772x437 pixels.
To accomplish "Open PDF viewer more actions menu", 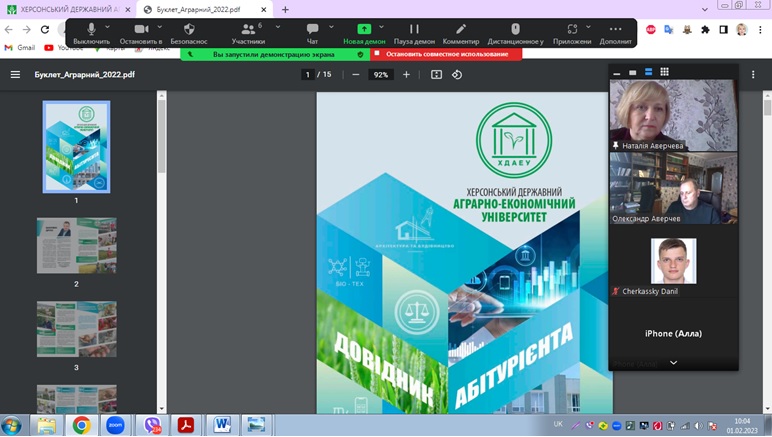I will coord(753,75).
